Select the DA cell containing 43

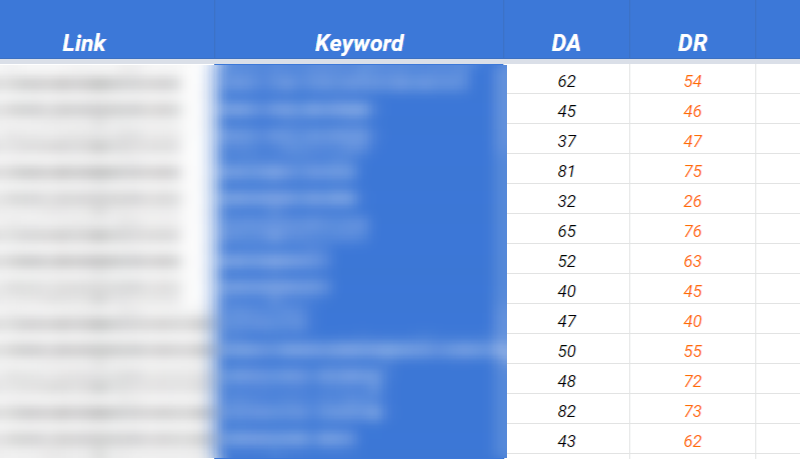point(567,440)
